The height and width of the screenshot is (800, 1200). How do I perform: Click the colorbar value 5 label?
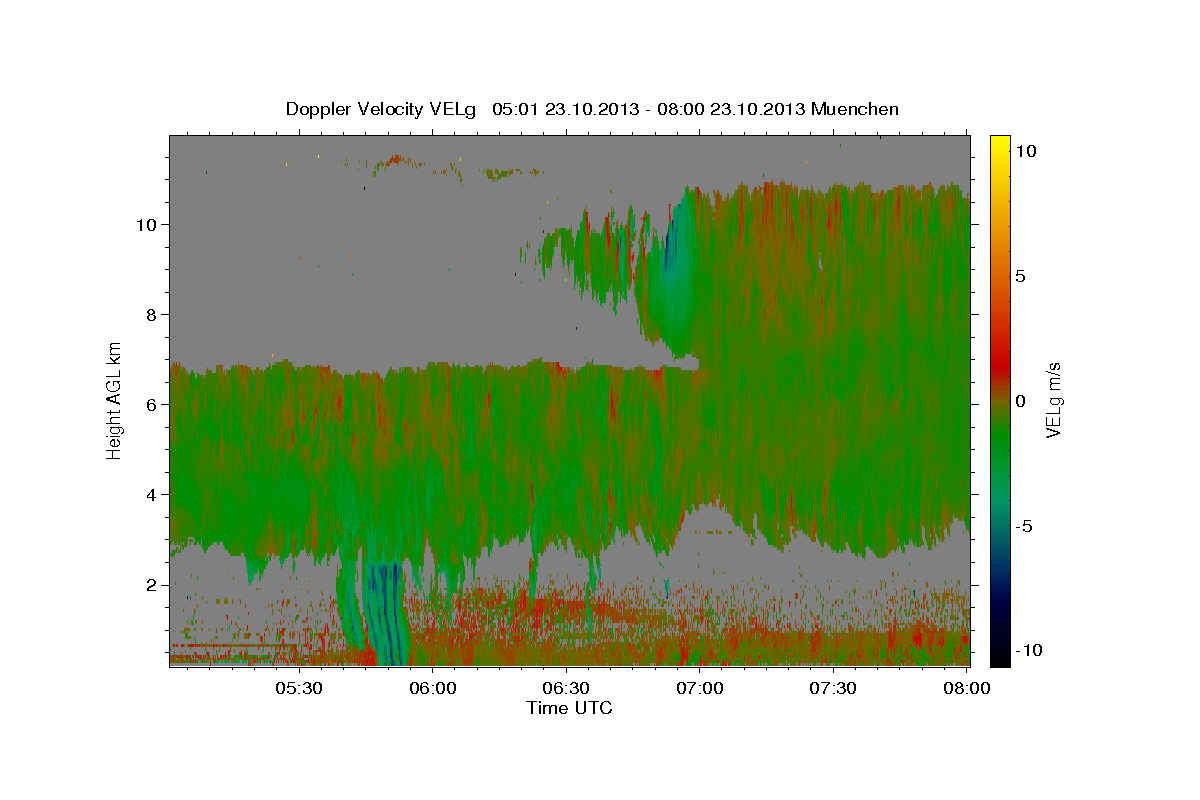tap(1022, 275)
